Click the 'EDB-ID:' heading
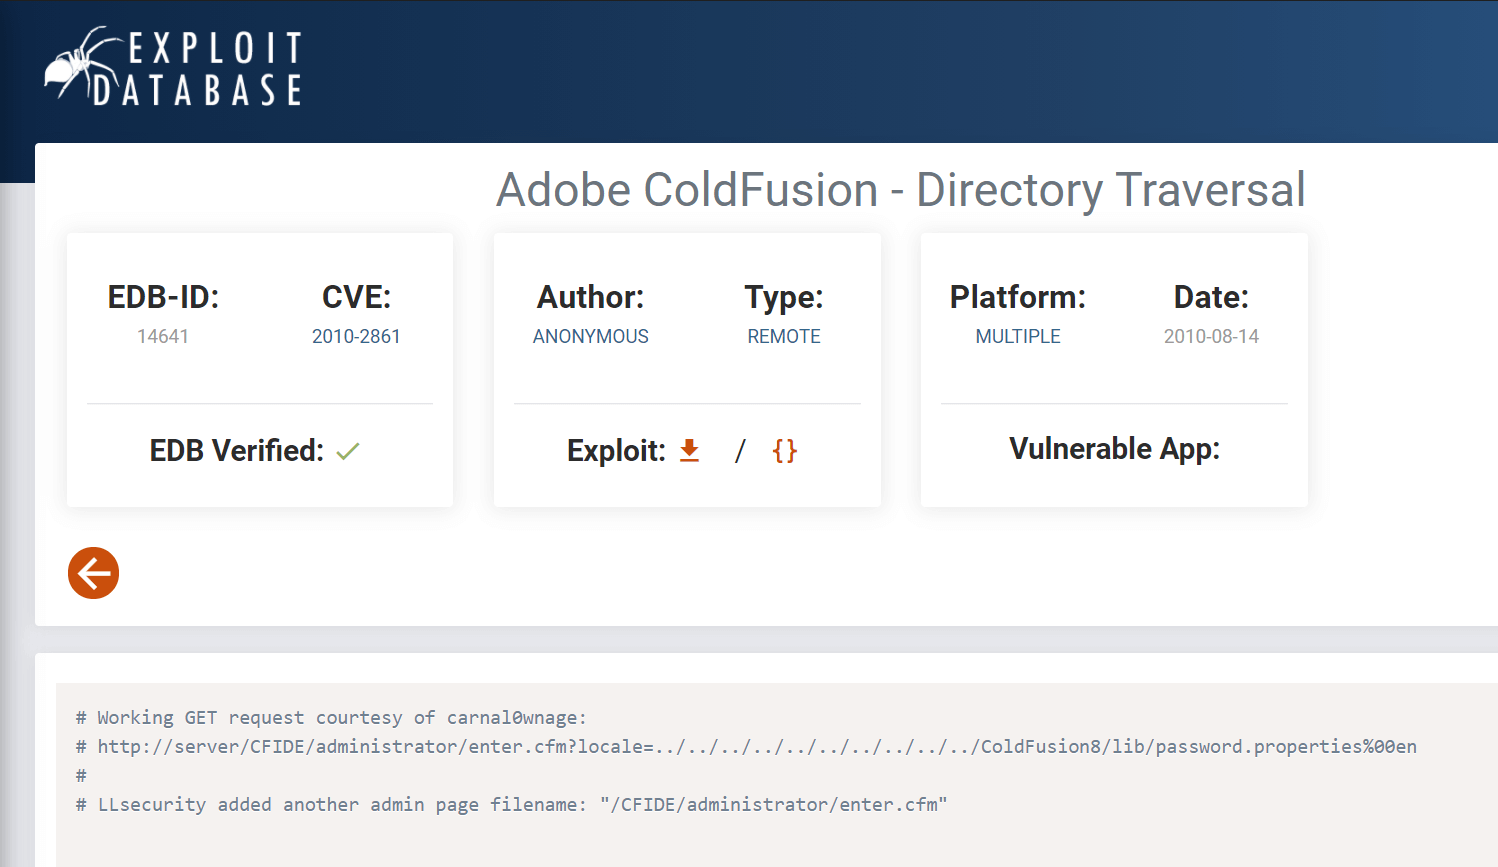The height and width of the screenshot is (867, 1498). coord(163,297)
